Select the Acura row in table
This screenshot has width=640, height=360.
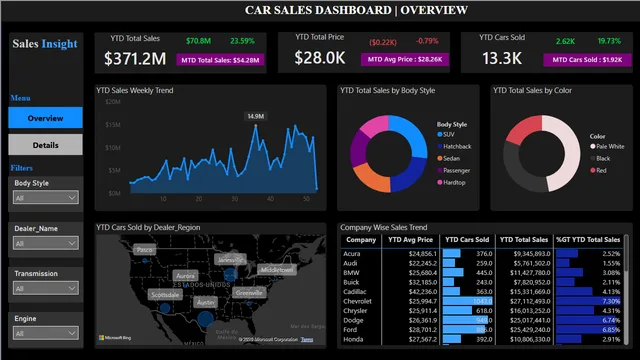(x=482, y=253)
